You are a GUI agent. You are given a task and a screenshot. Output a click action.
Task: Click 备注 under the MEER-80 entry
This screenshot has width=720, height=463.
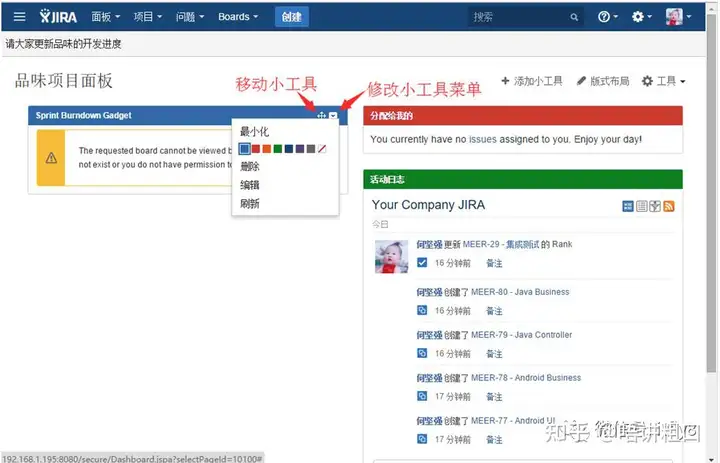[494, 311]
